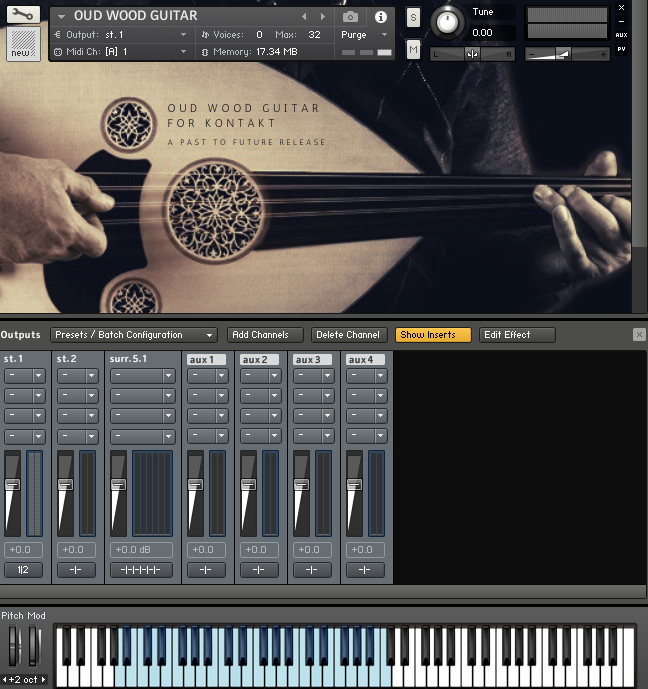Go to next instrument with right arrow
The width and height of the screenshot is (648, 689).
tap(322, 17)
